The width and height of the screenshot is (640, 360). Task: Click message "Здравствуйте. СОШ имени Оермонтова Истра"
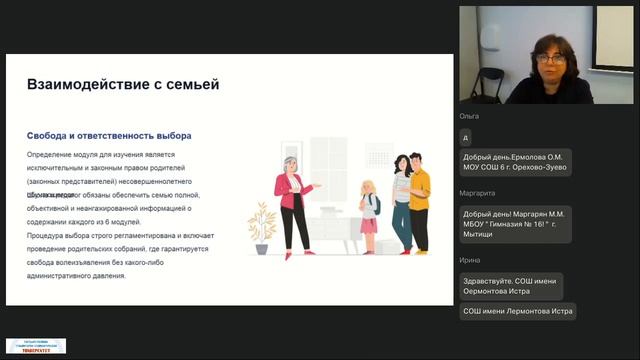tap(511, 286)
